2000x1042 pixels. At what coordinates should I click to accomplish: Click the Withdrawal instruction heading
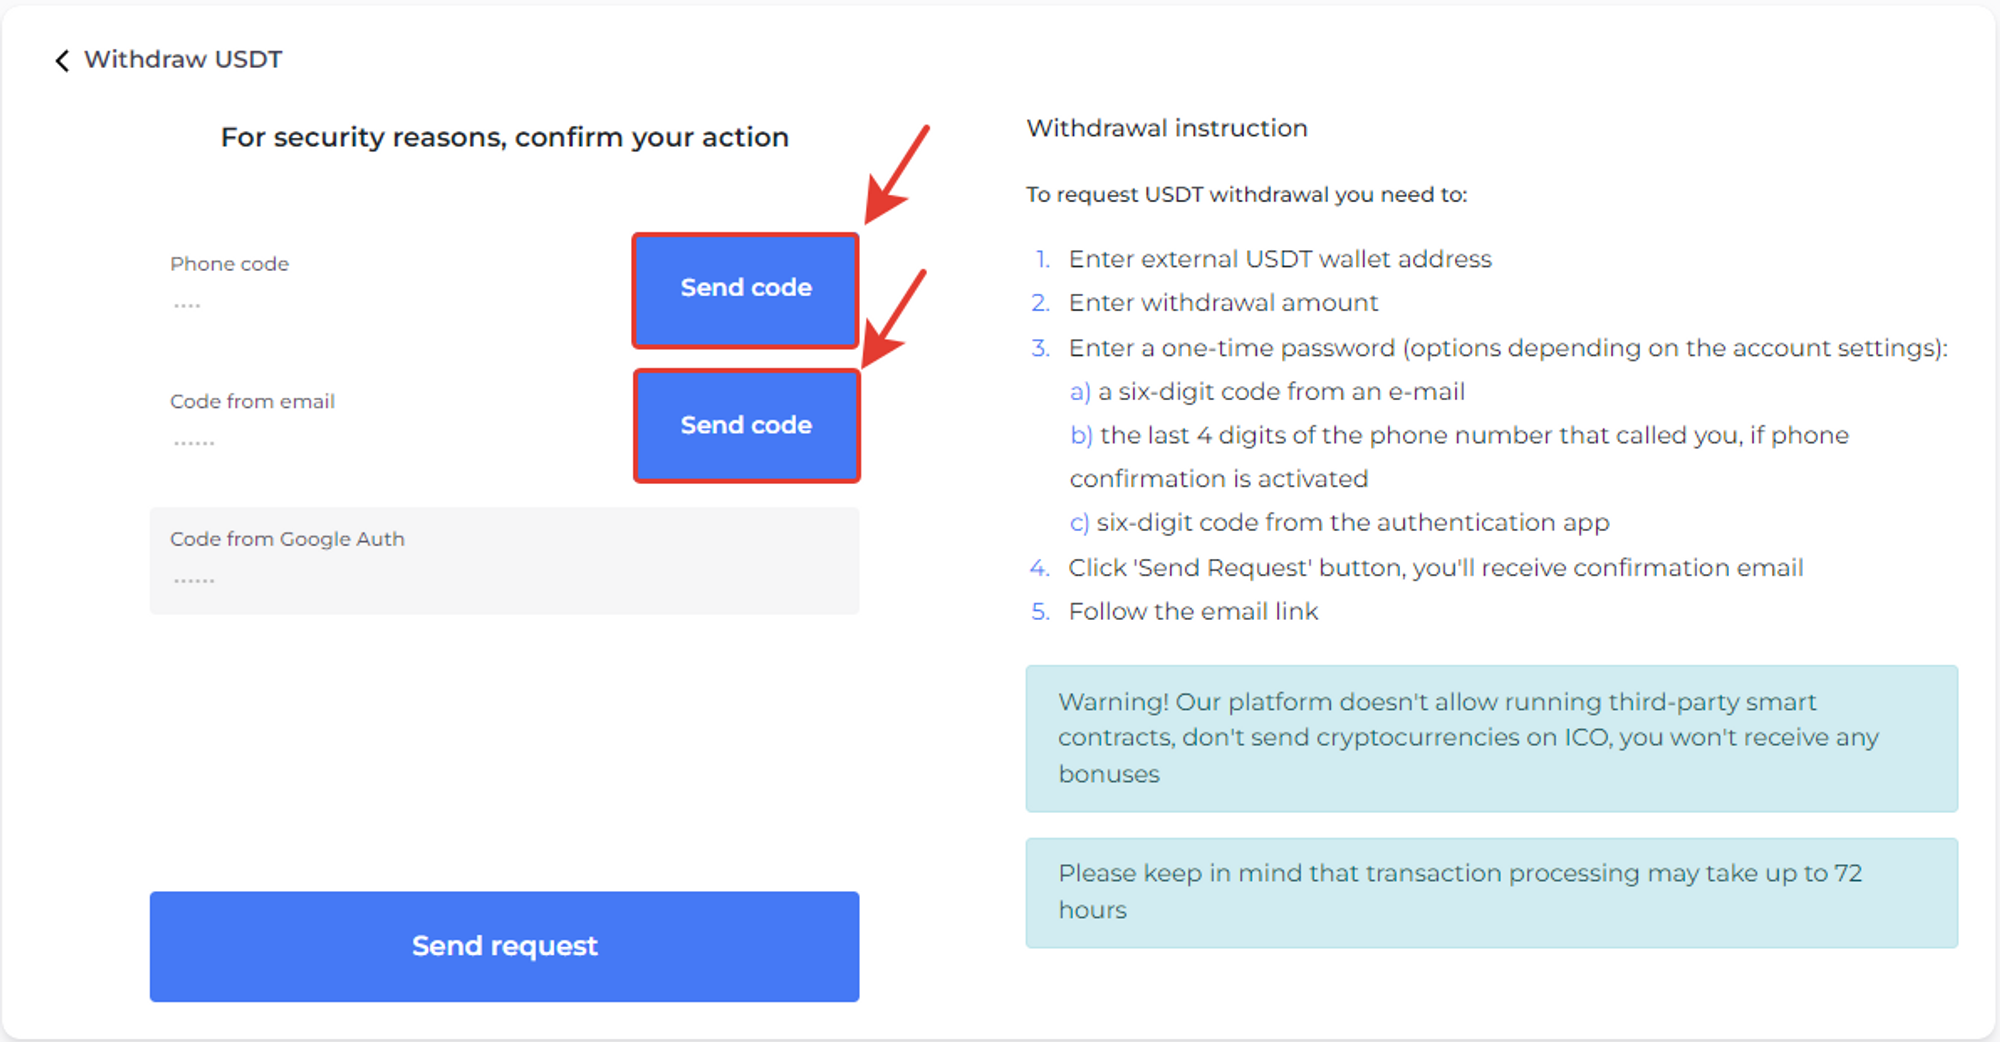coord(1167,128)
